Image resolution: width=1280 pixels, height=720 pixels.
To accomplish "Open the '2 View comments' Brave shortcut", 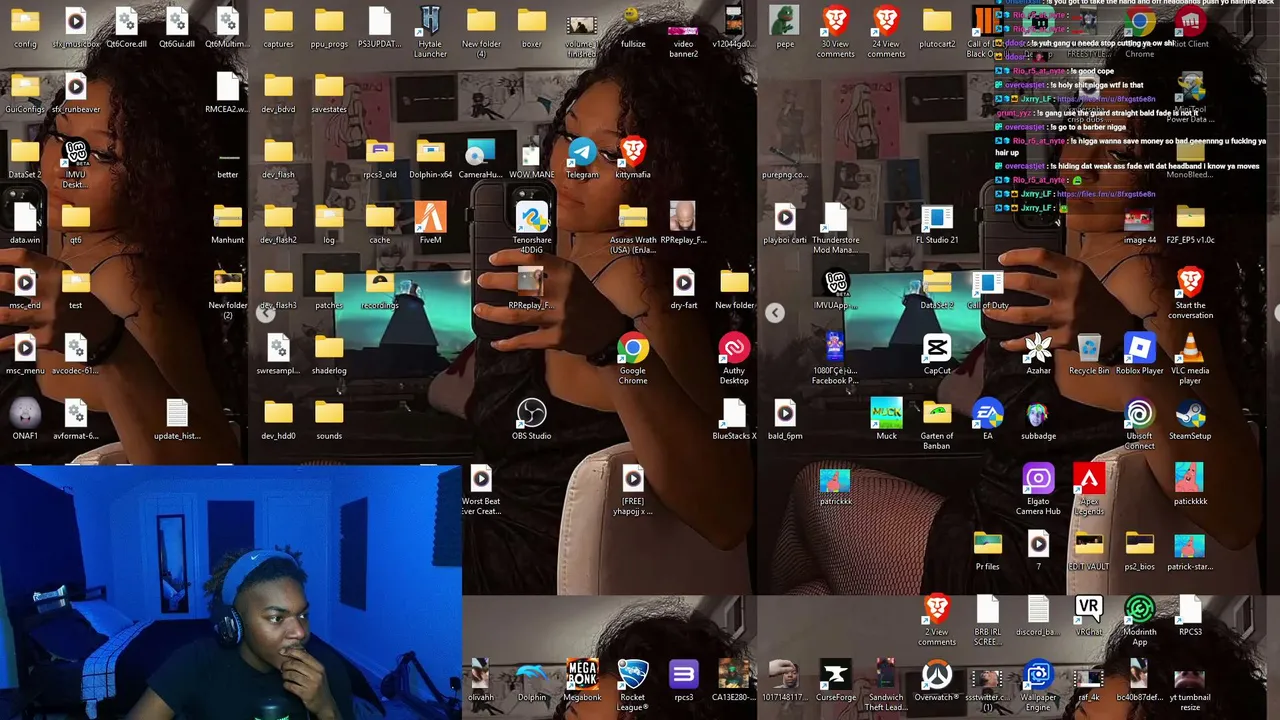I will pos(937,609).
